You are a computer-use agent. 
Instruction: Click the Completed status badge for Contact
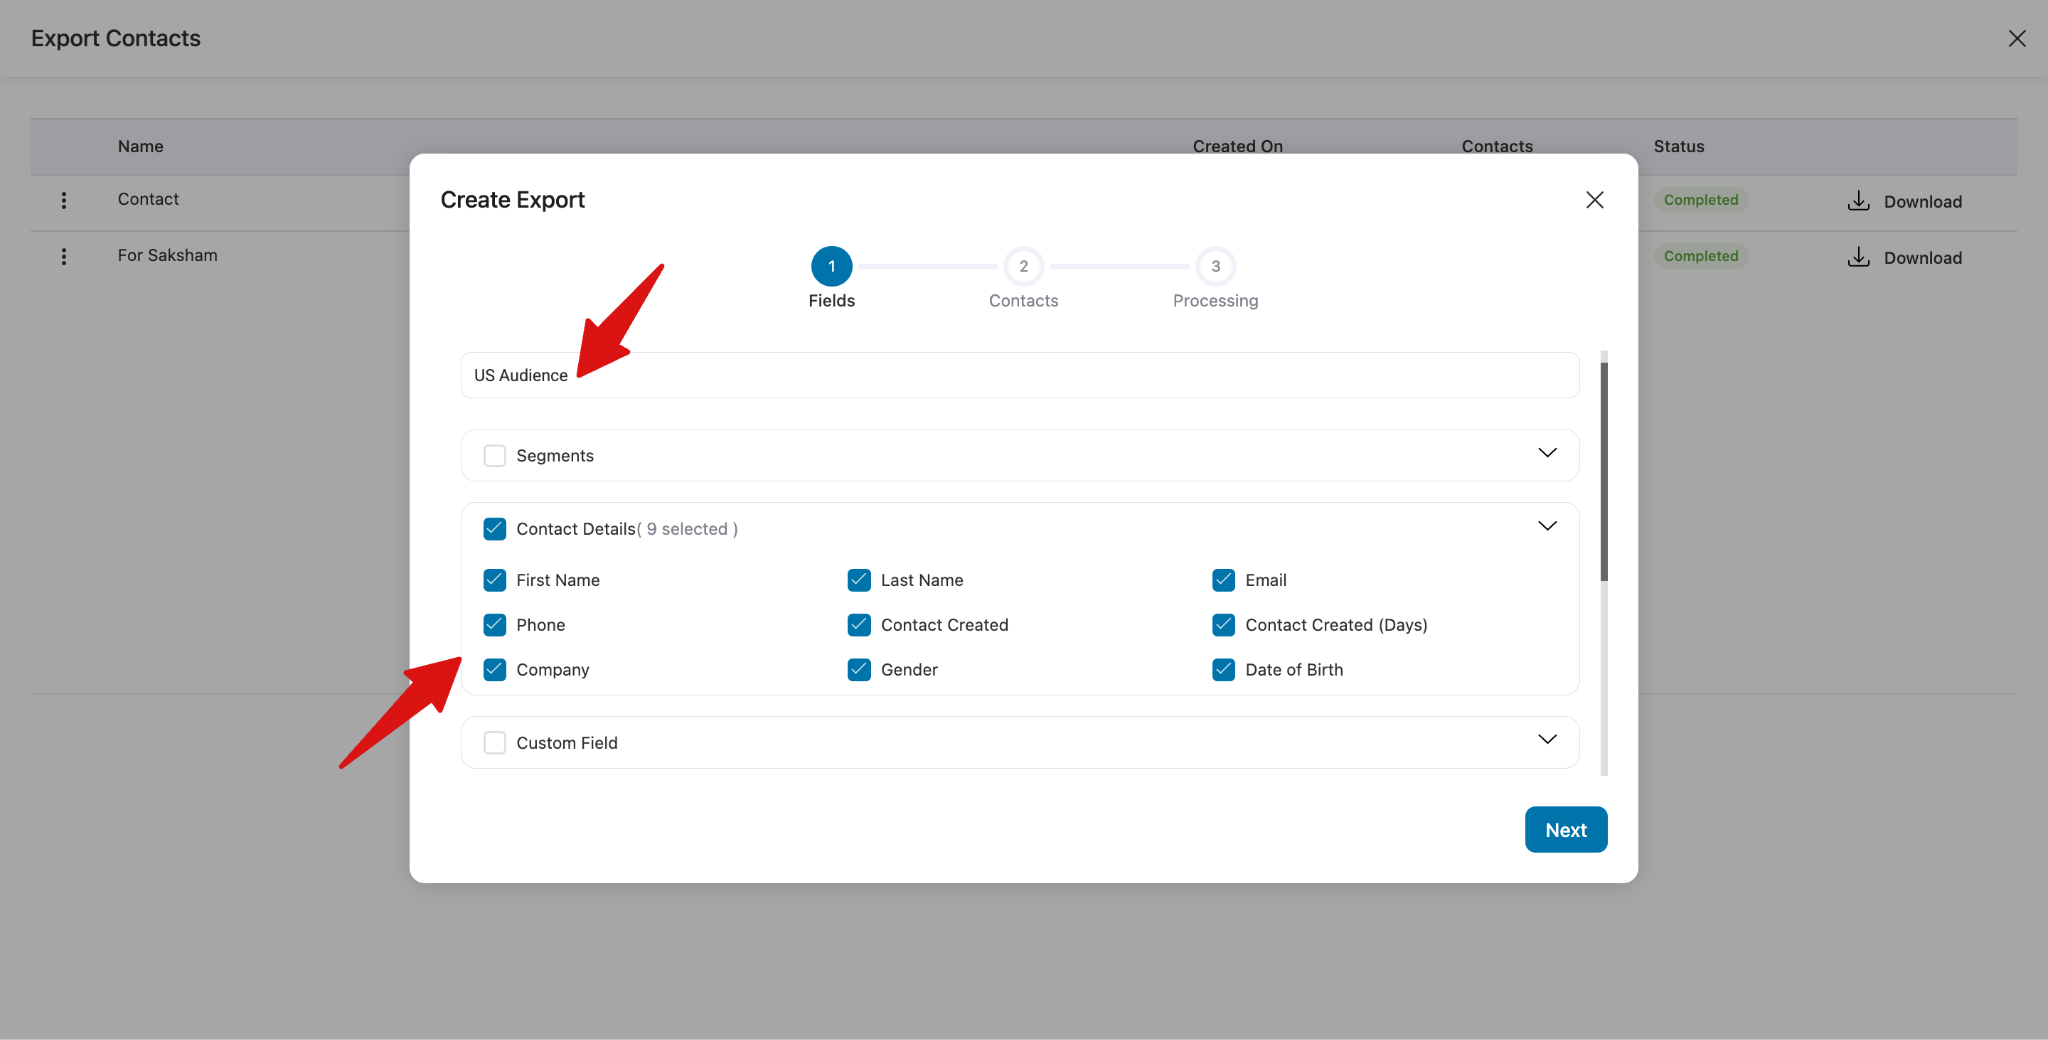pos(1700,200)
